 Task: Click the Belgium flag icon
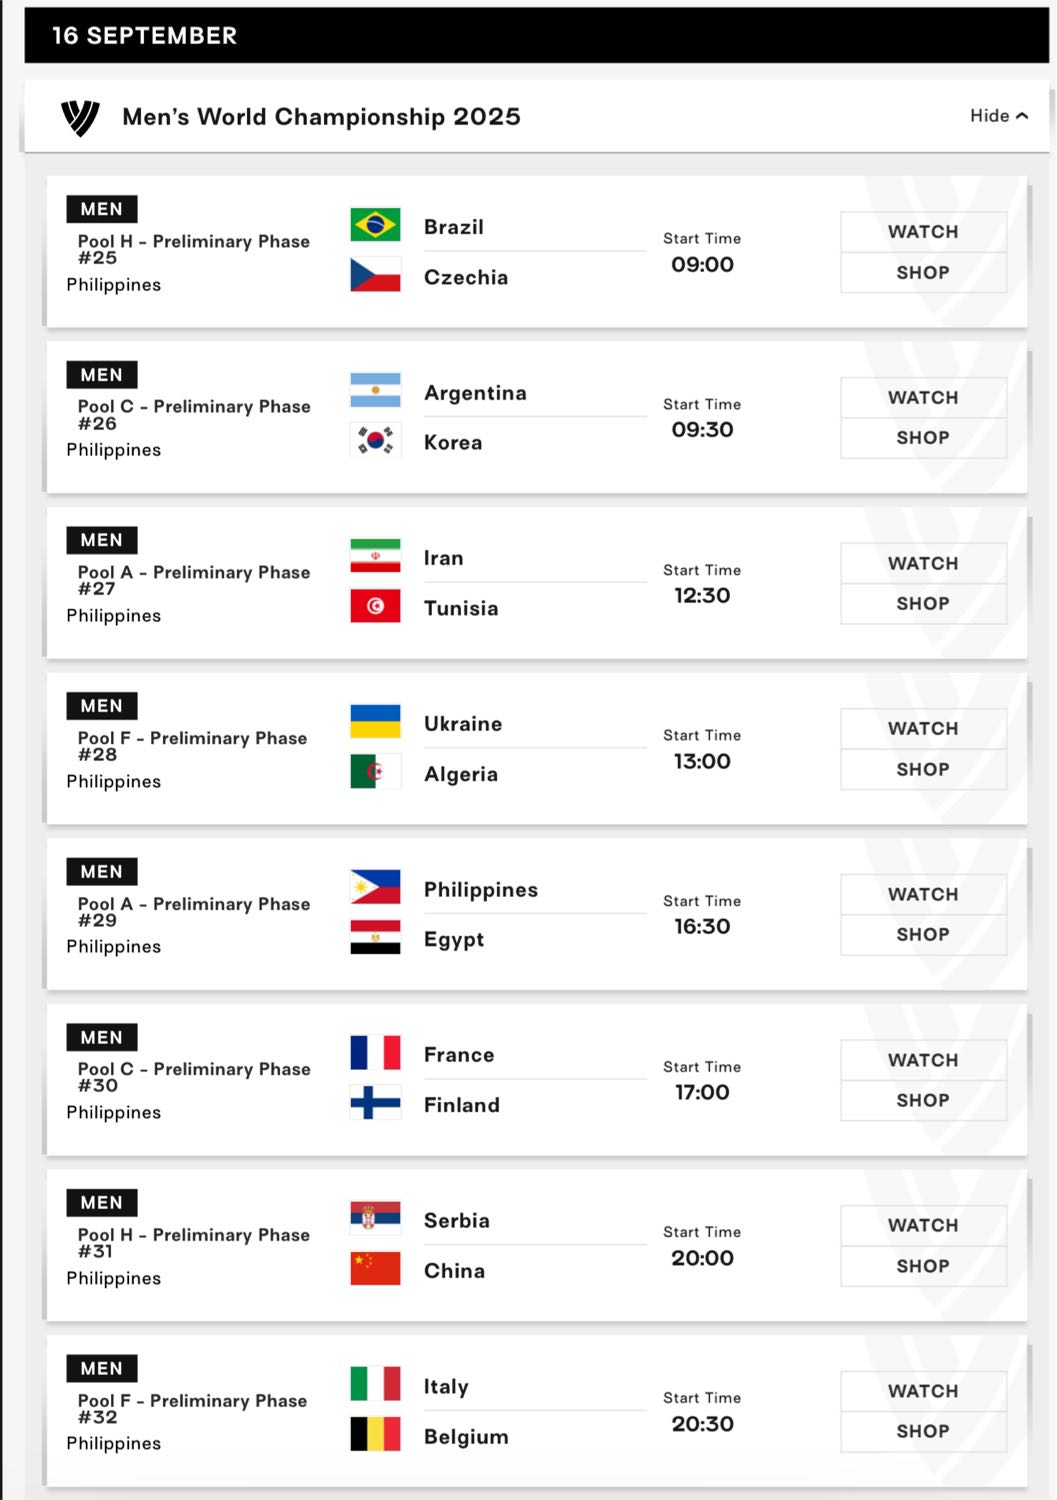tap(375, 1434)
